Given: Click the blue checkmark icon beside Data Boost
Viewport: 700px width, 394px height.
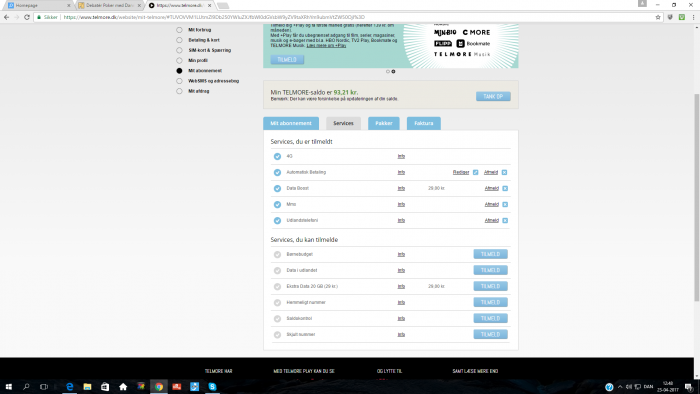Looking at the screenshot, I should pos(277,188).
